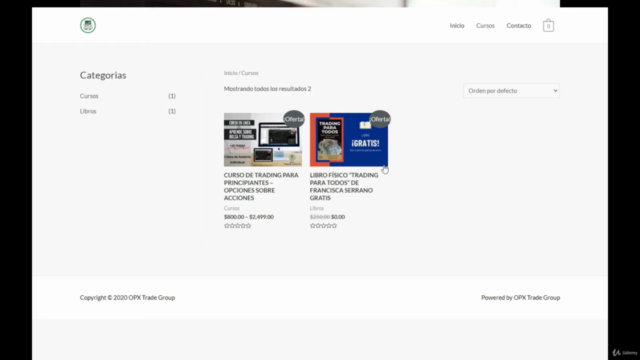The width and height of the screenshot is (640, 360).
Task: Open the 'Orden por defecto' sorting dropdown
Action: [x=511, y=91]
